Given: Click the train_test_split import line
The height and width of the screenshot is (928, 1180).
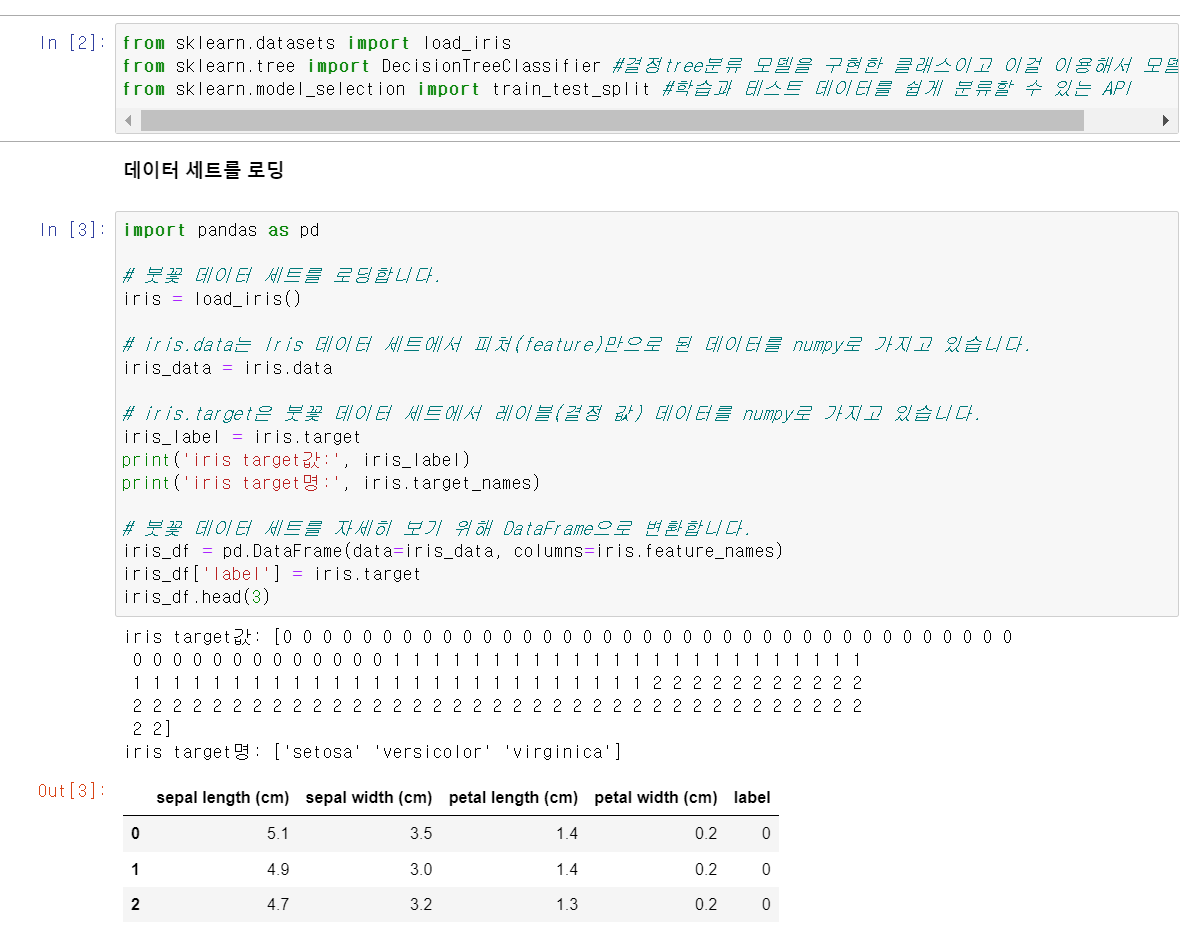Looking at the screenshot, I should coord(628,89).
